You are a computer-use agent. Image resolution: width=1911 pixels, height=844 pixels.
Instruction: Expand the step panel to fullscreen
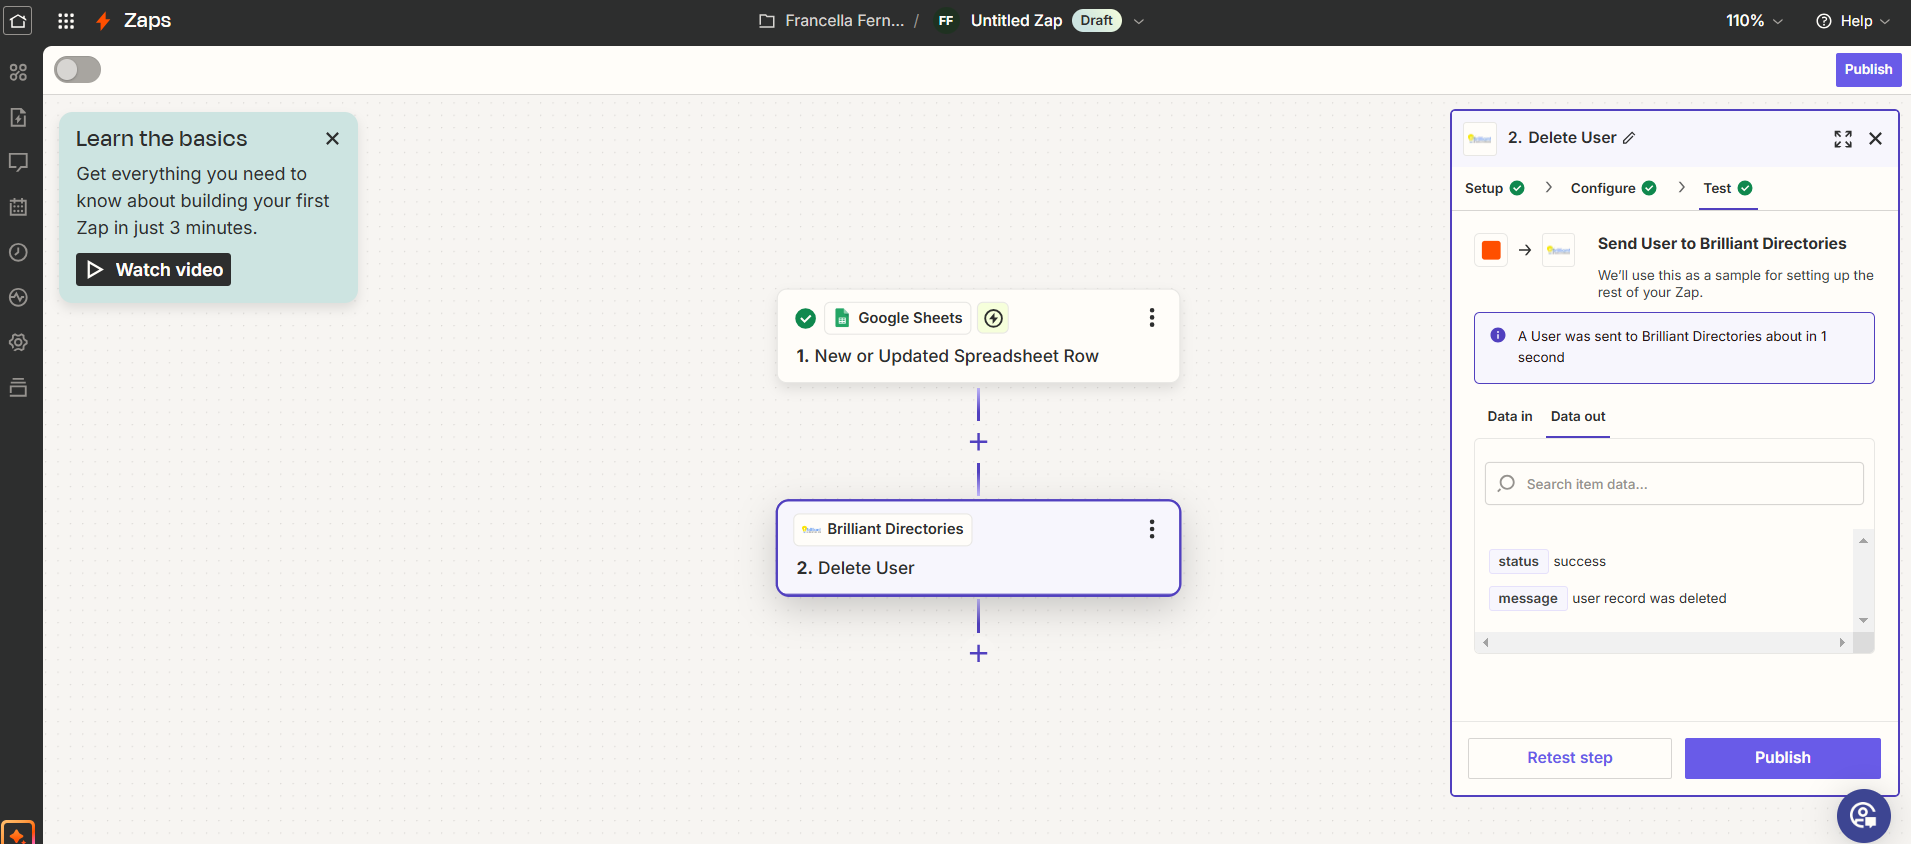1843,139
